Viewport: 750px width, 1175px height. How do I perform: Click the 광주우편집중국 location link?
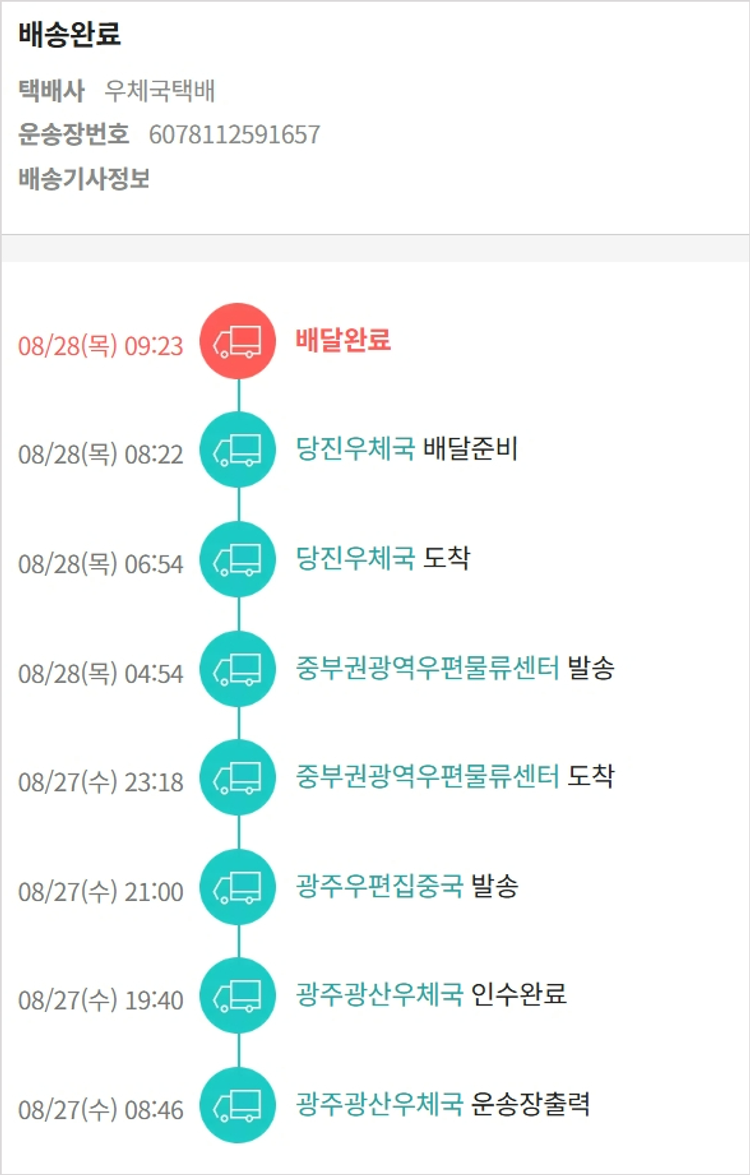[379, 886]
